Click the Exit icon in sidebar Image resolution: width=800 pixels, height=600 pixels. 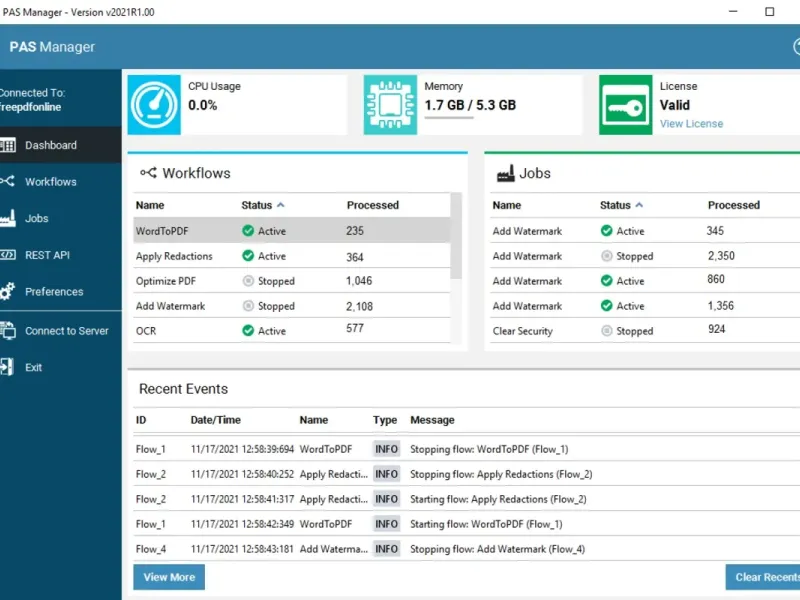pos(8,367)
